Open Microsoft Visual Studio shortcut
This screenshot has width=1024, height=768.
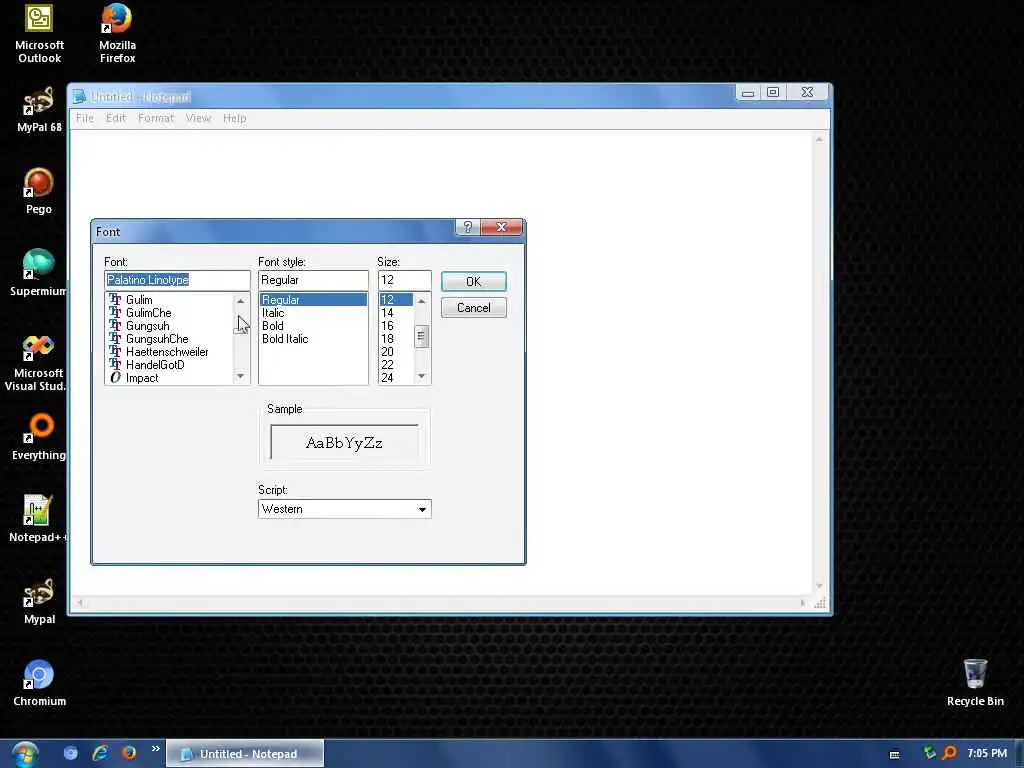coord(36,362)
